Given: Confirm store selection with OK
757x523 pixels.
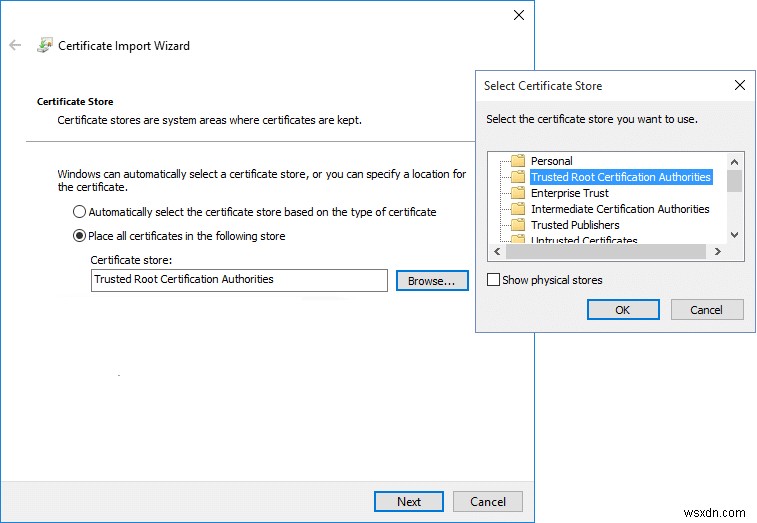Looking at the screenshot, I should coord(622,310).
